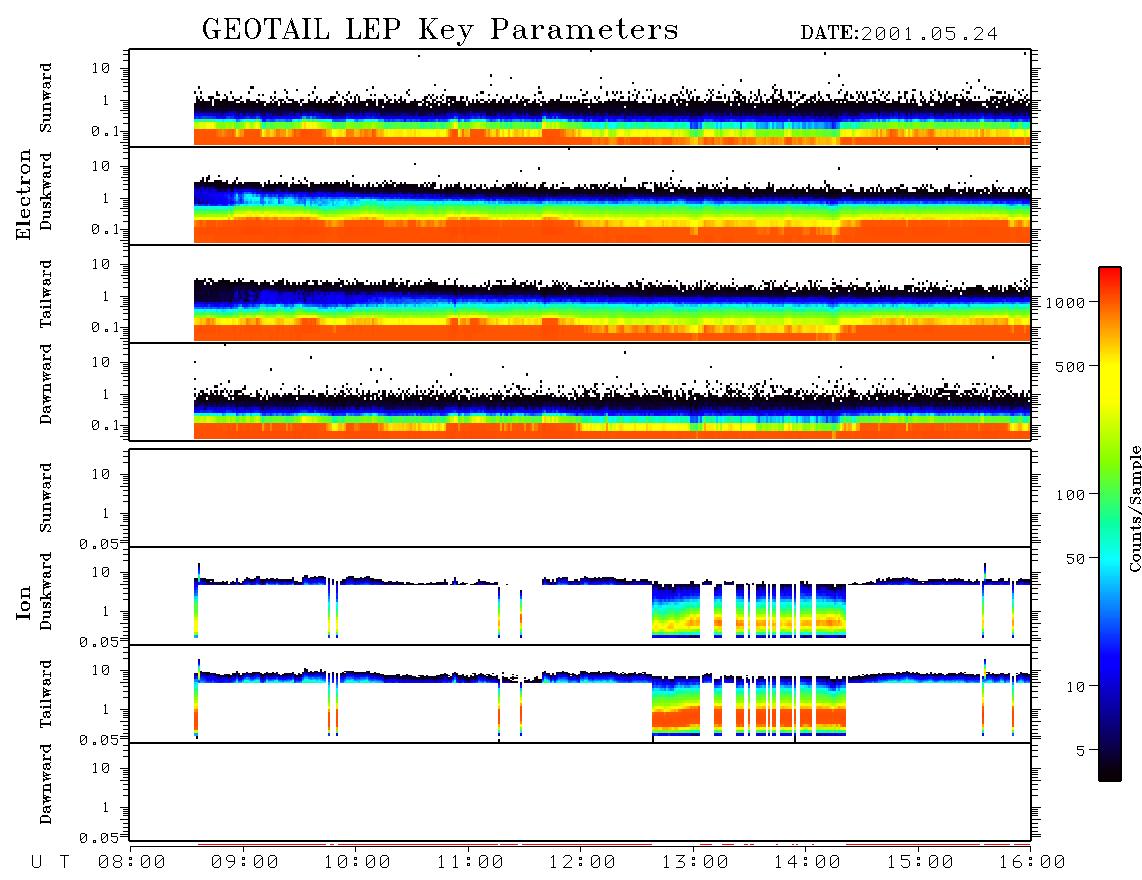
Task: Click the 10 tick of Electron Dawnward axis
Action: pos(101,362)
